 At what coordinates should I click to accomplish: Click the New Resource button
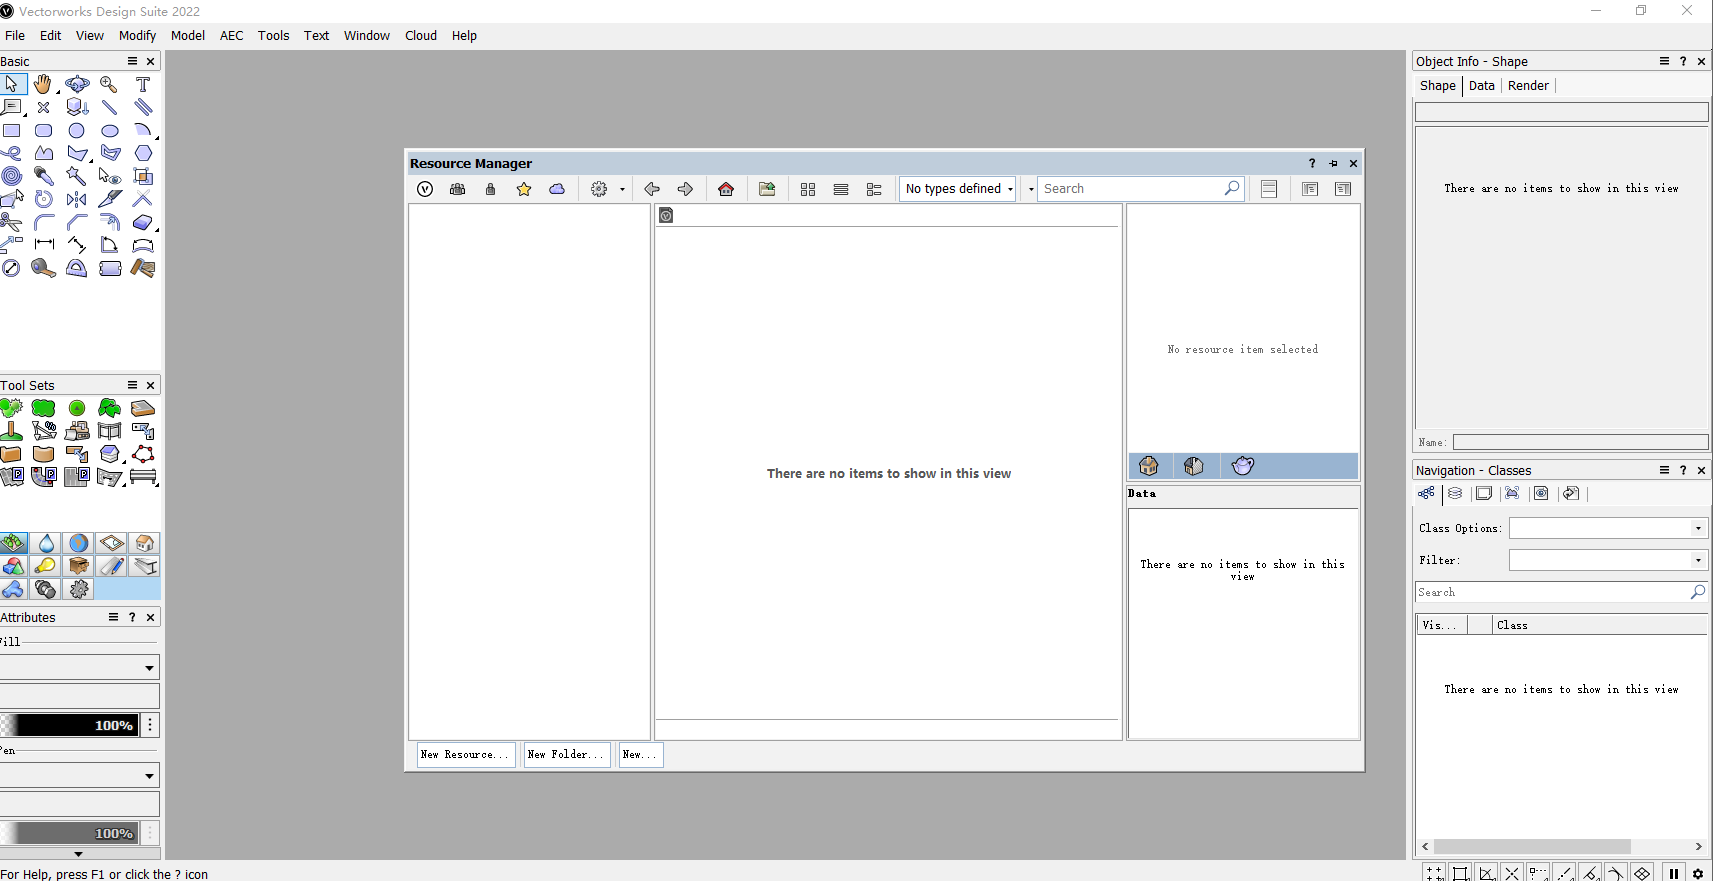(466, 755)
